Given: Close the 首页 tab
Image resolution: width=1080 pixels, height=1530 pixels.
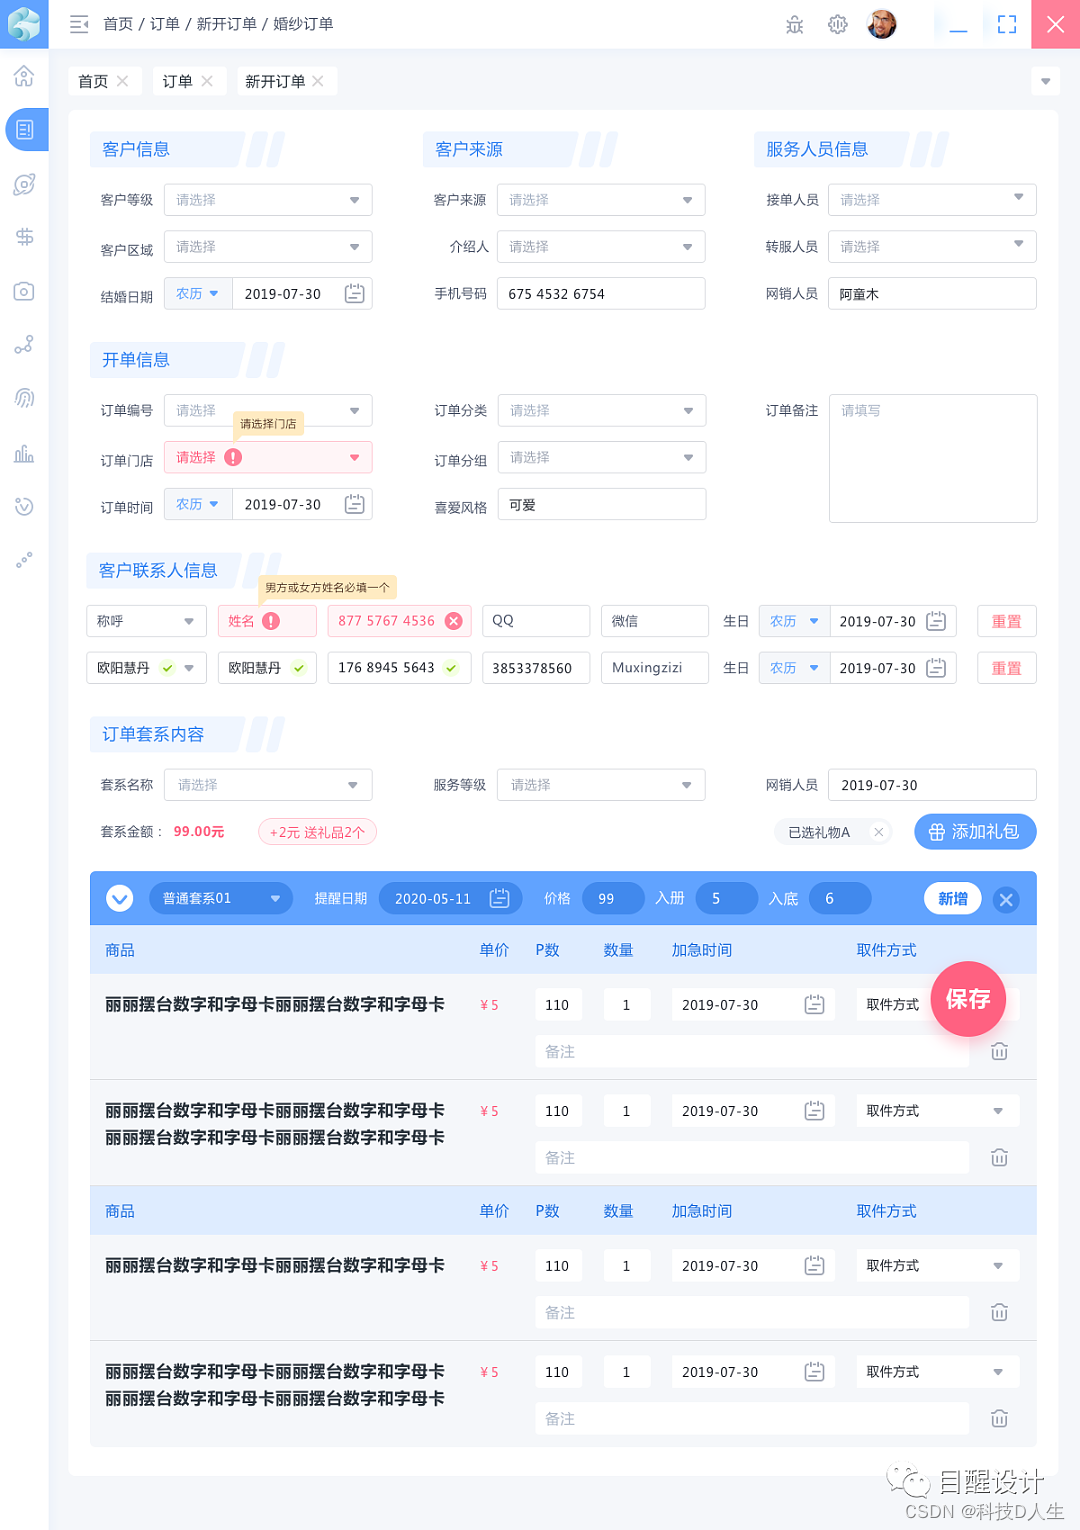Looking at the screenshot, I should 122,81.
